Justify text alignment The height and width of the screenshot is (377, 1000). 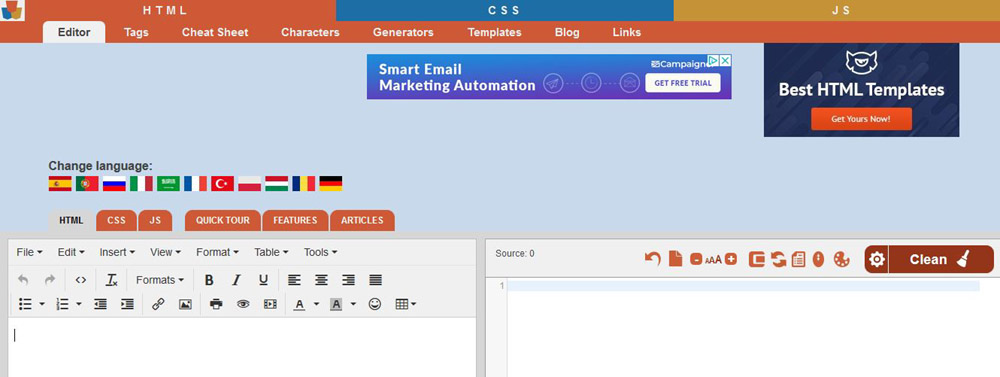coord(376,280)
